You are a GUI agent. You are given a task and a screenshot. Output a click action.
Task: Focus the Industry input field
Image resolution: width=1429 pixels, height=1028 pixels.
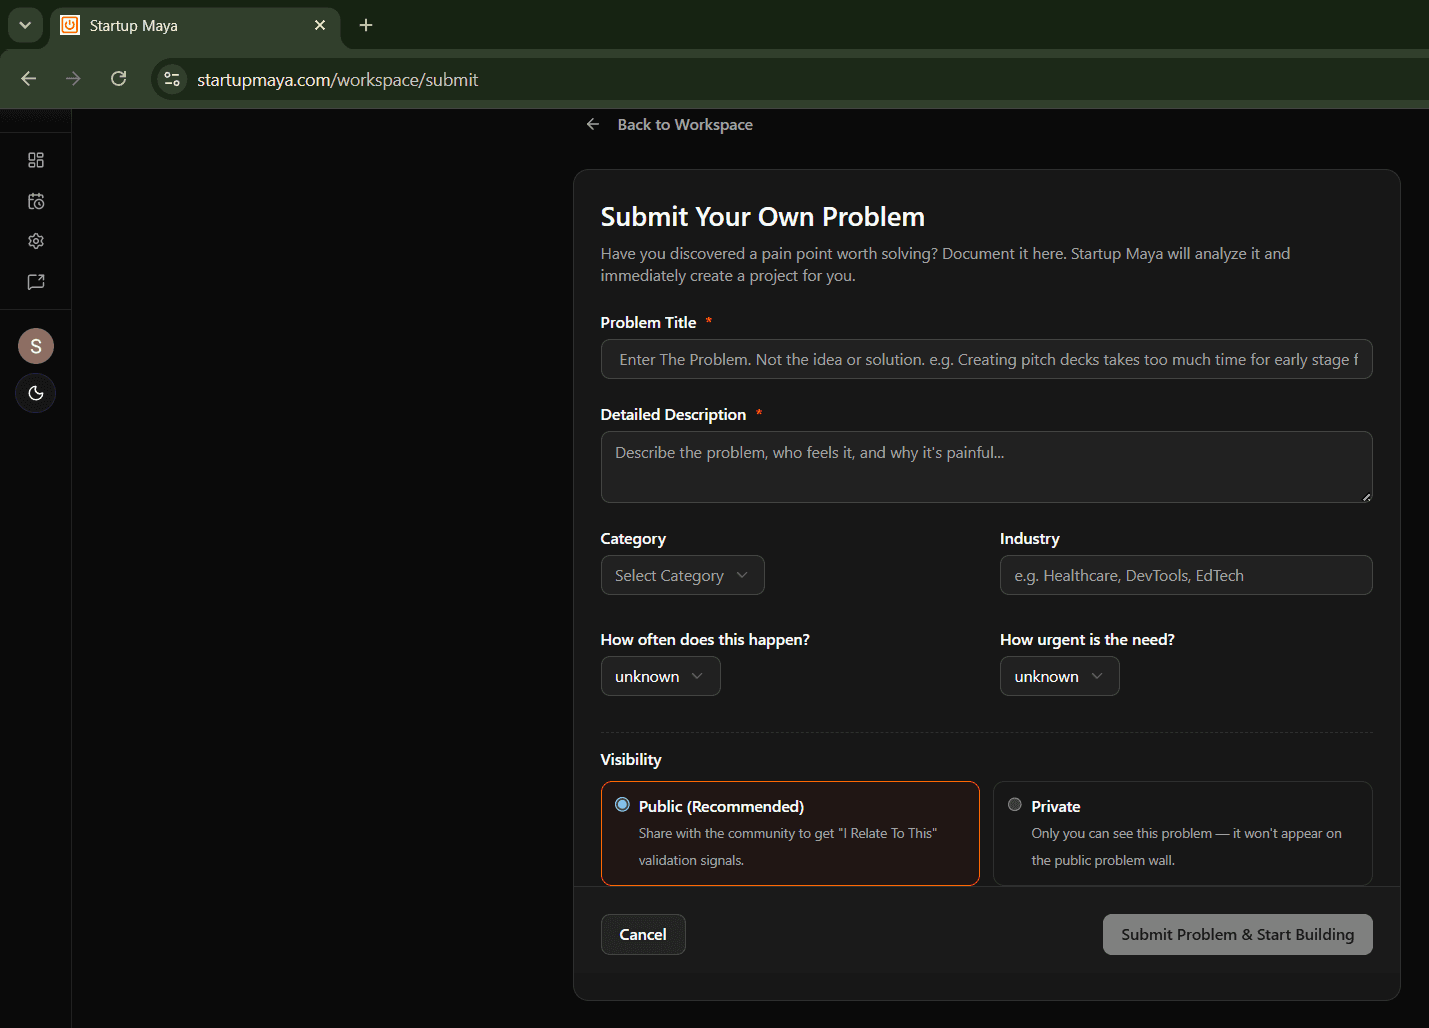click(x=1185, y=575)
